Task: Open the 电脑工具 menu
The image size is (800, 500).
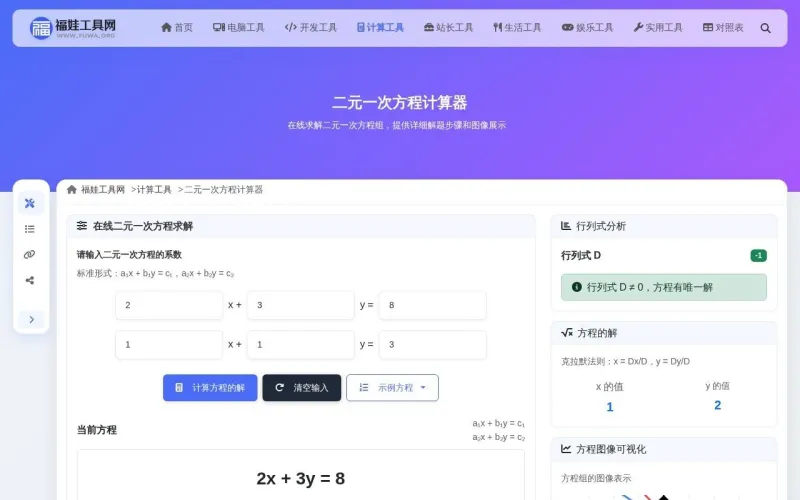Action: (x=239, y=28)
